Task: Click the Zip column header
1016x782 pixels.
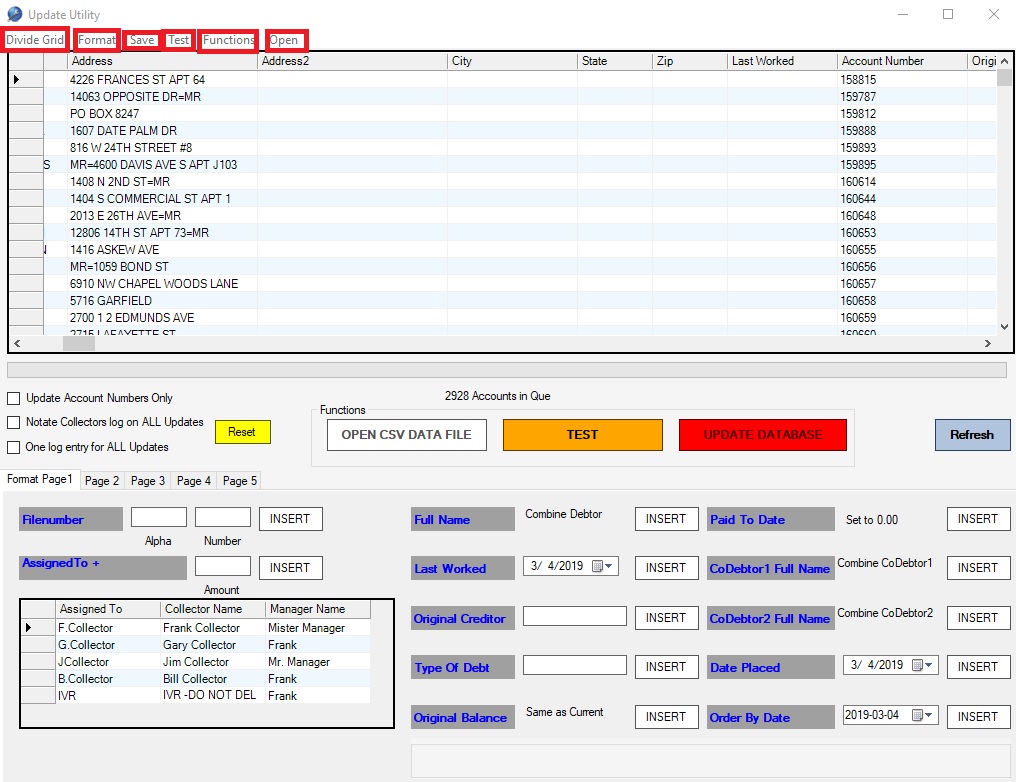Action: tap(690, 61)
